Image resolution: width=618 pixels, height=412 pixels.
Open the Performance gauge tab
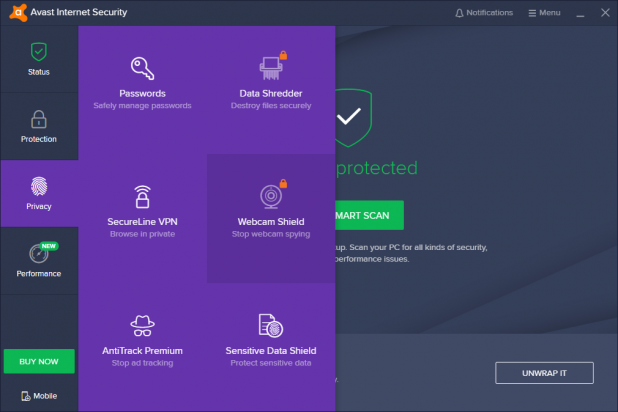pos(39,255)
